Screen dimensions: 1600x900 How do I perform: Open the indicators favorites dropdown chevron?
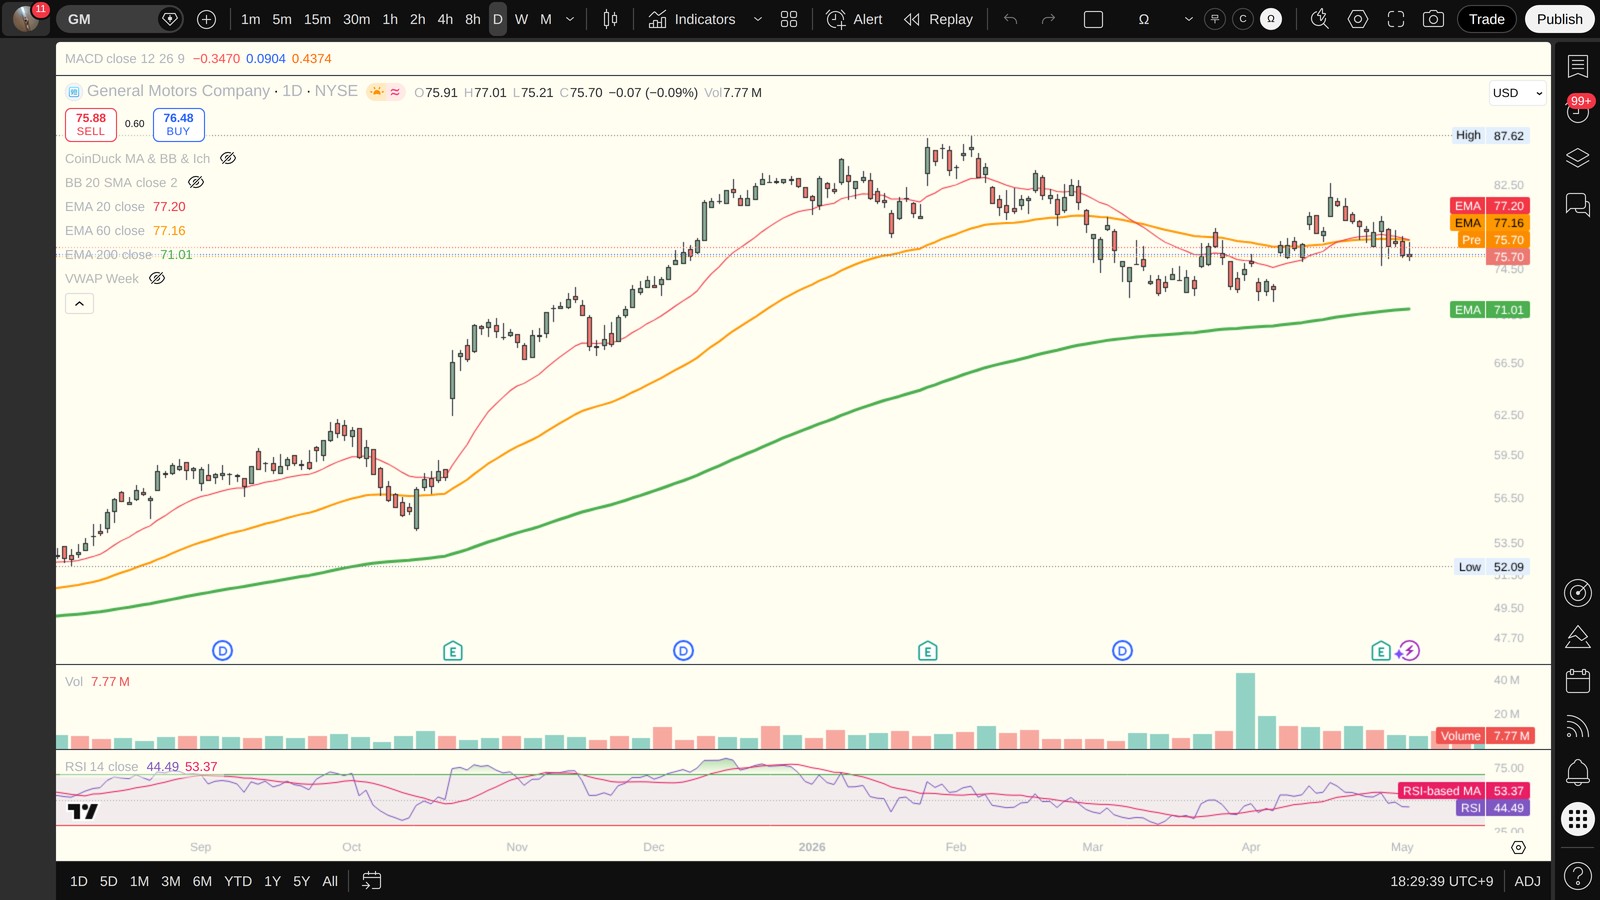click(757, 19)
